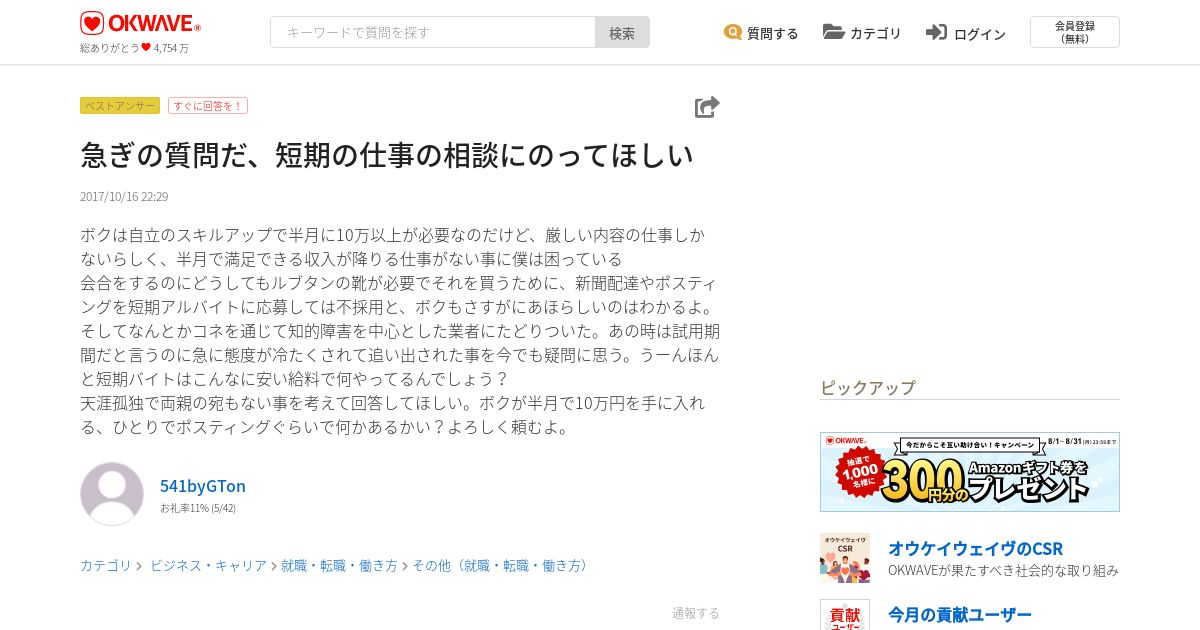The height and width of the screenshot is (630, 1200).
Task: Click the 検索 search button
Action: click(x=622, y=32)
